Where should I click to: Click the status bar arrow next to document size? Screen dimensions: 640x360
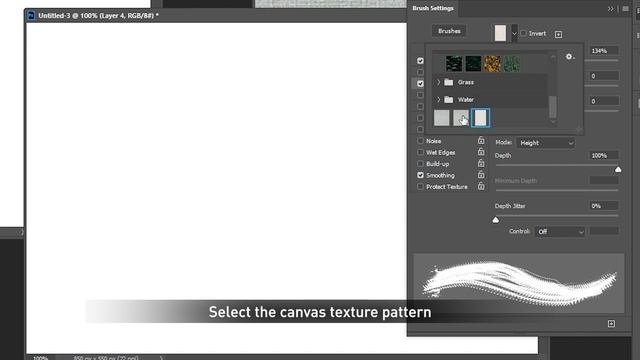(161, 358)
